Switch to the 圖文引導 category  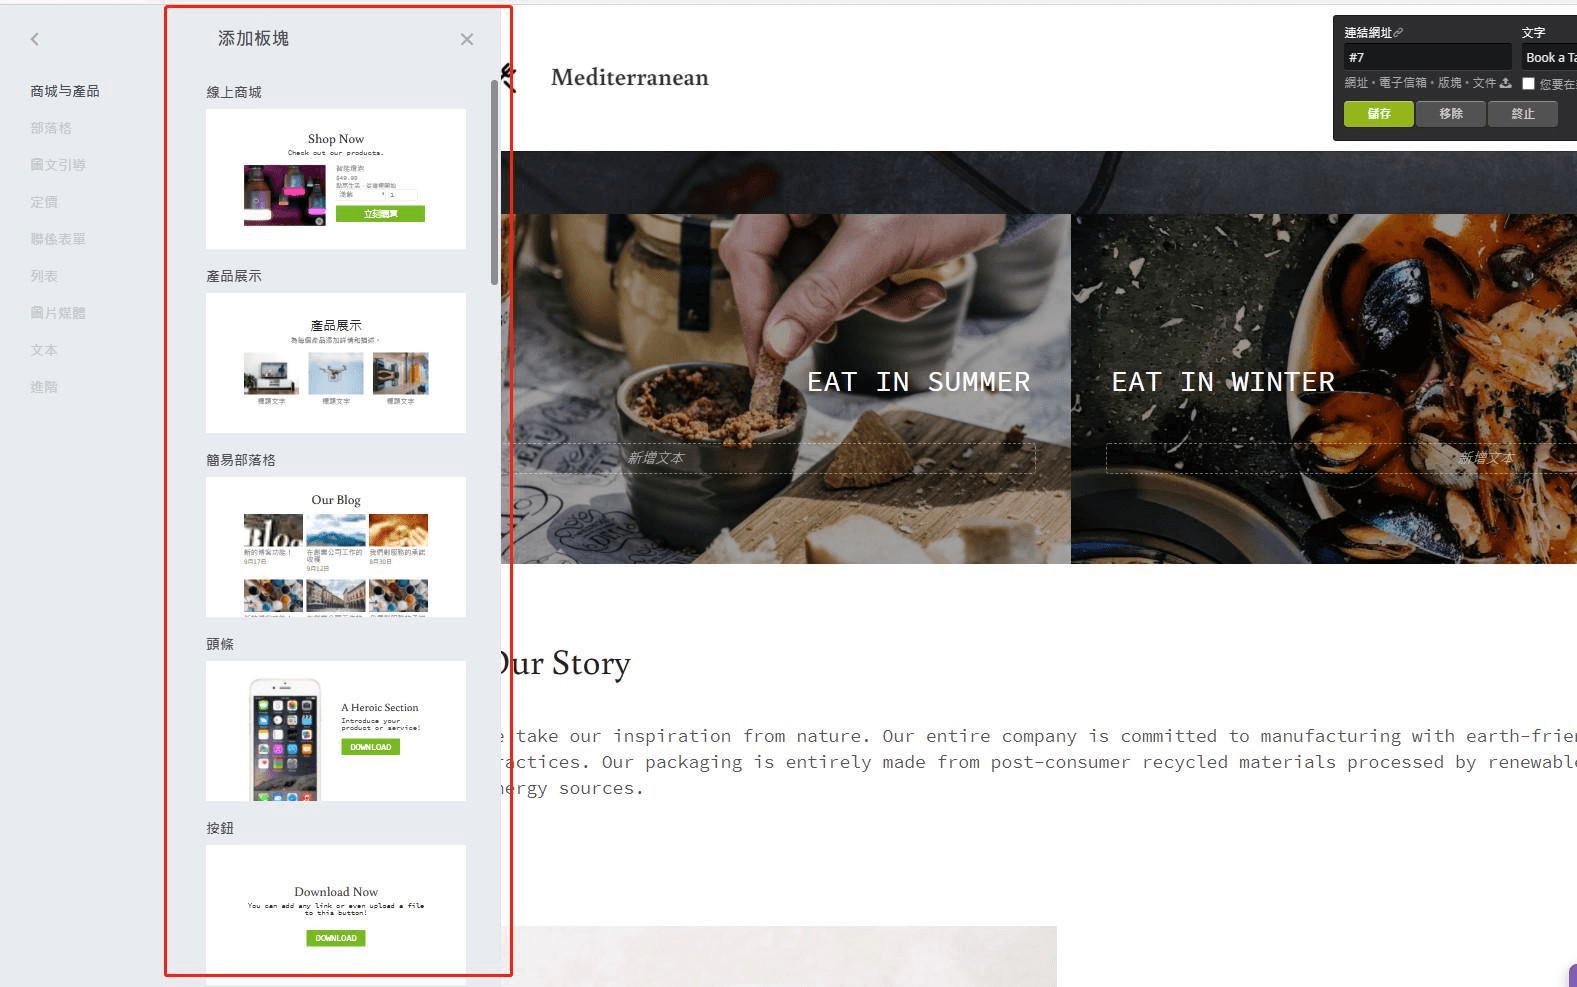tap(58, 165)
